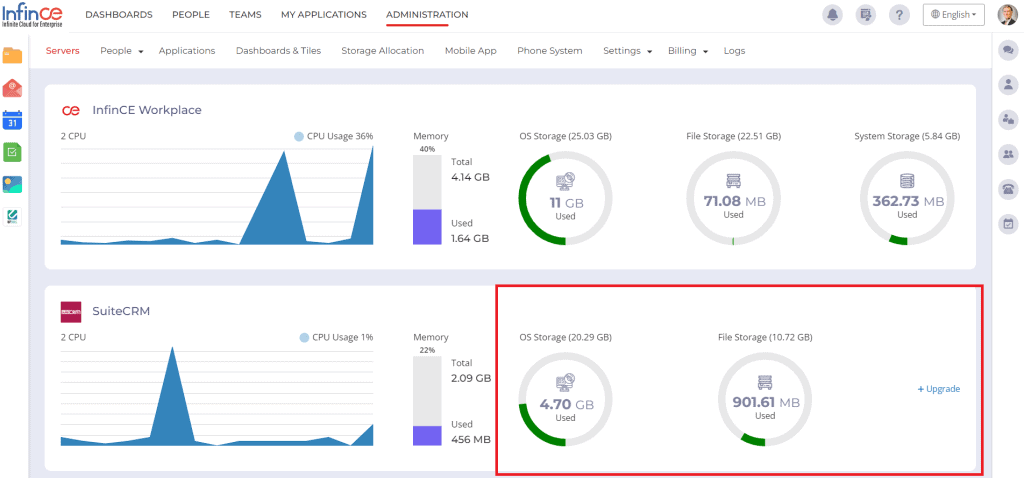This screenshot has height=478, width=1024.
Task: Select the ADMINISTRATION top menu
Action: coord(427,14)
